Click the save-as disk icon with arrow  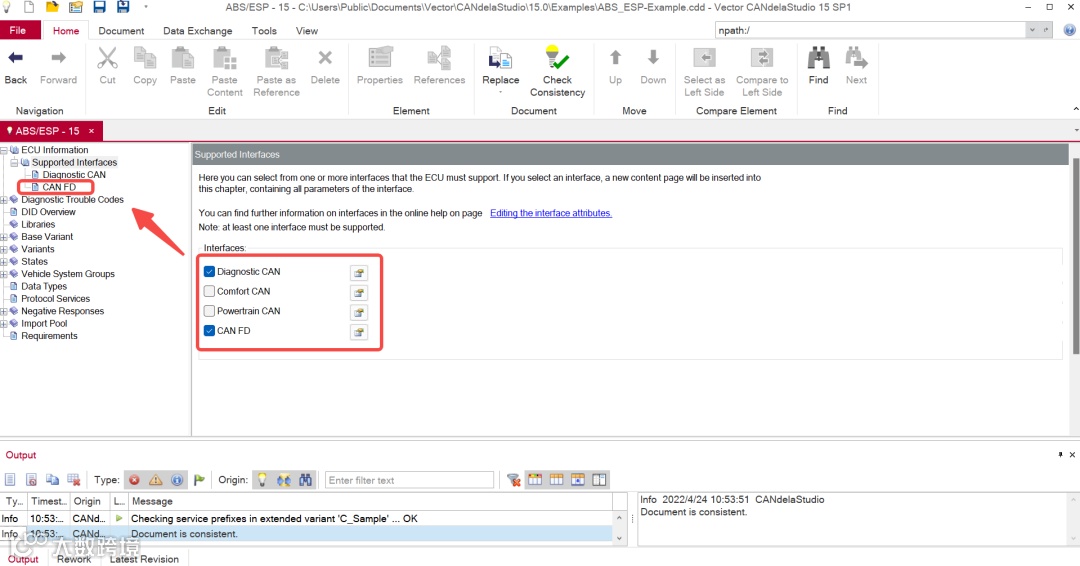pyautogui.click(x=123, y=8)
